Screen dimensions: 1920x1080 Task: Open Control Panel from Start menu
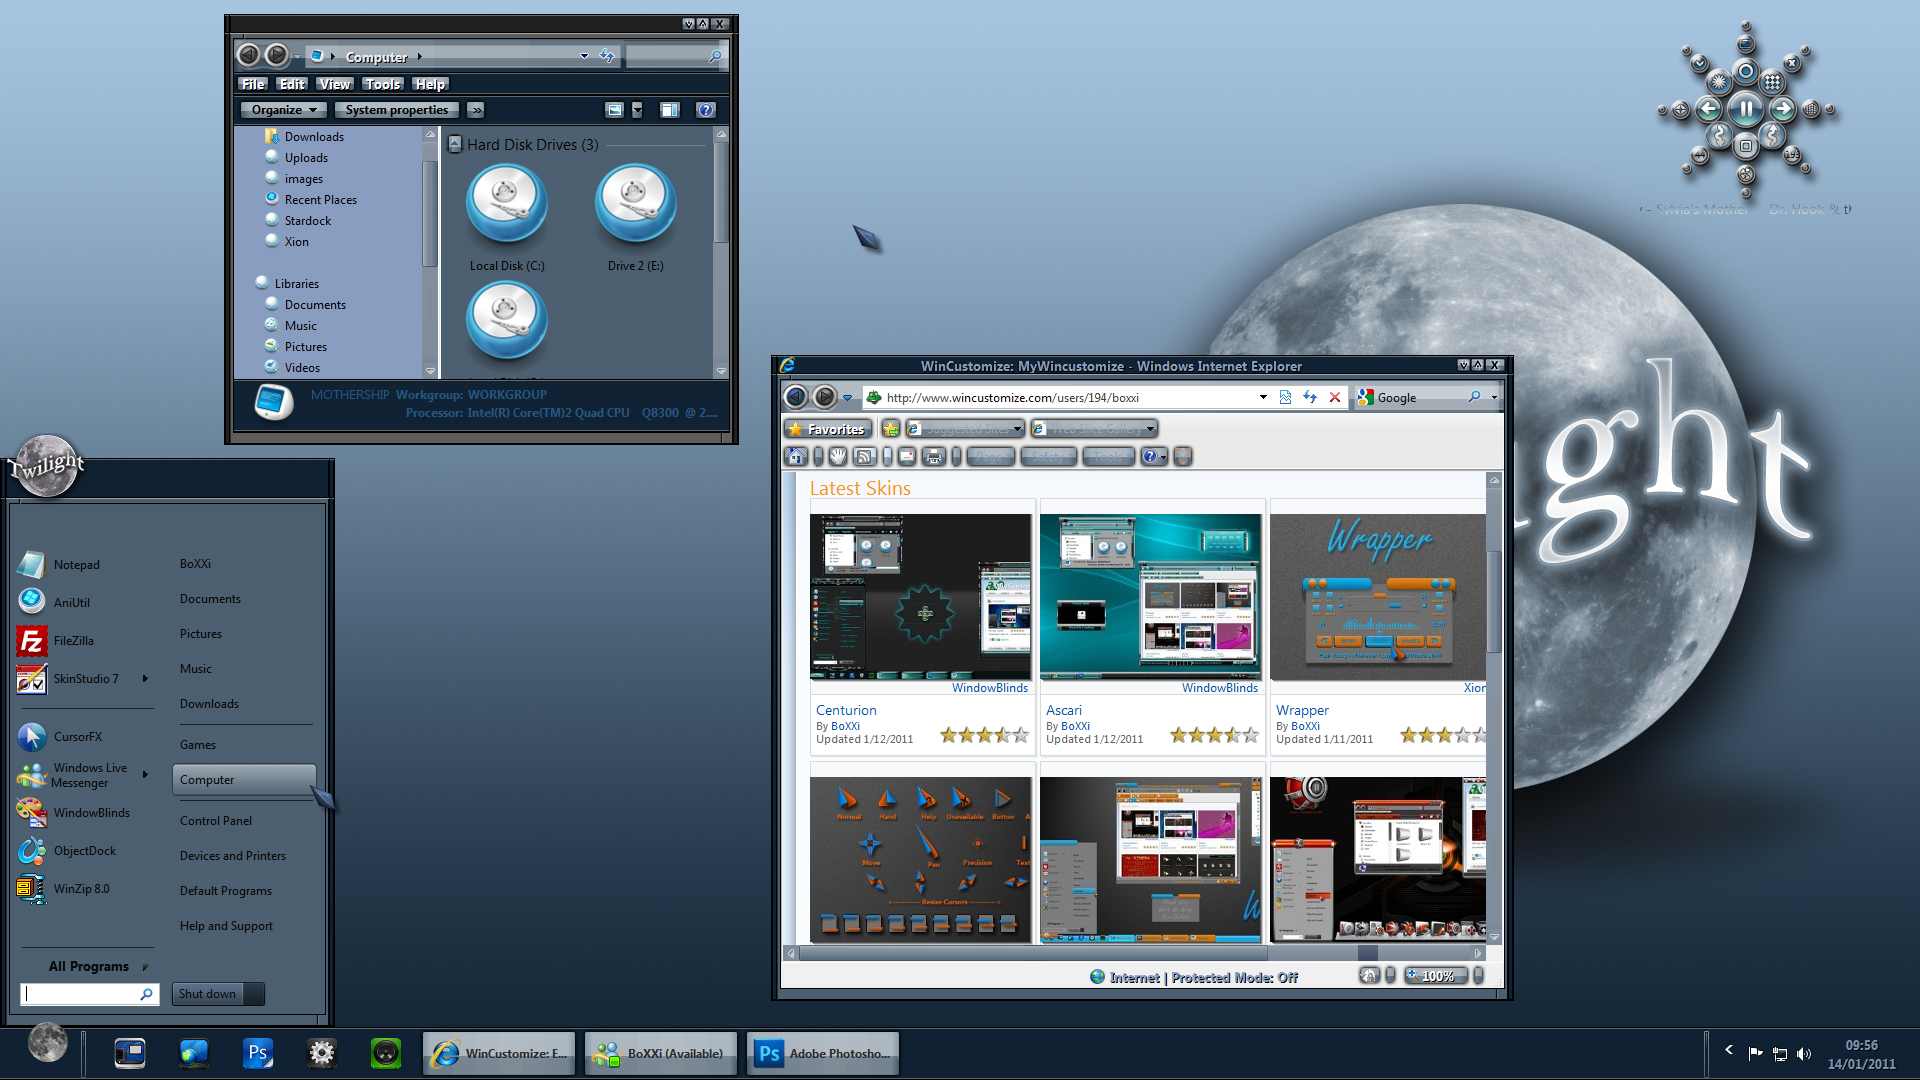(x=216, y=821)
